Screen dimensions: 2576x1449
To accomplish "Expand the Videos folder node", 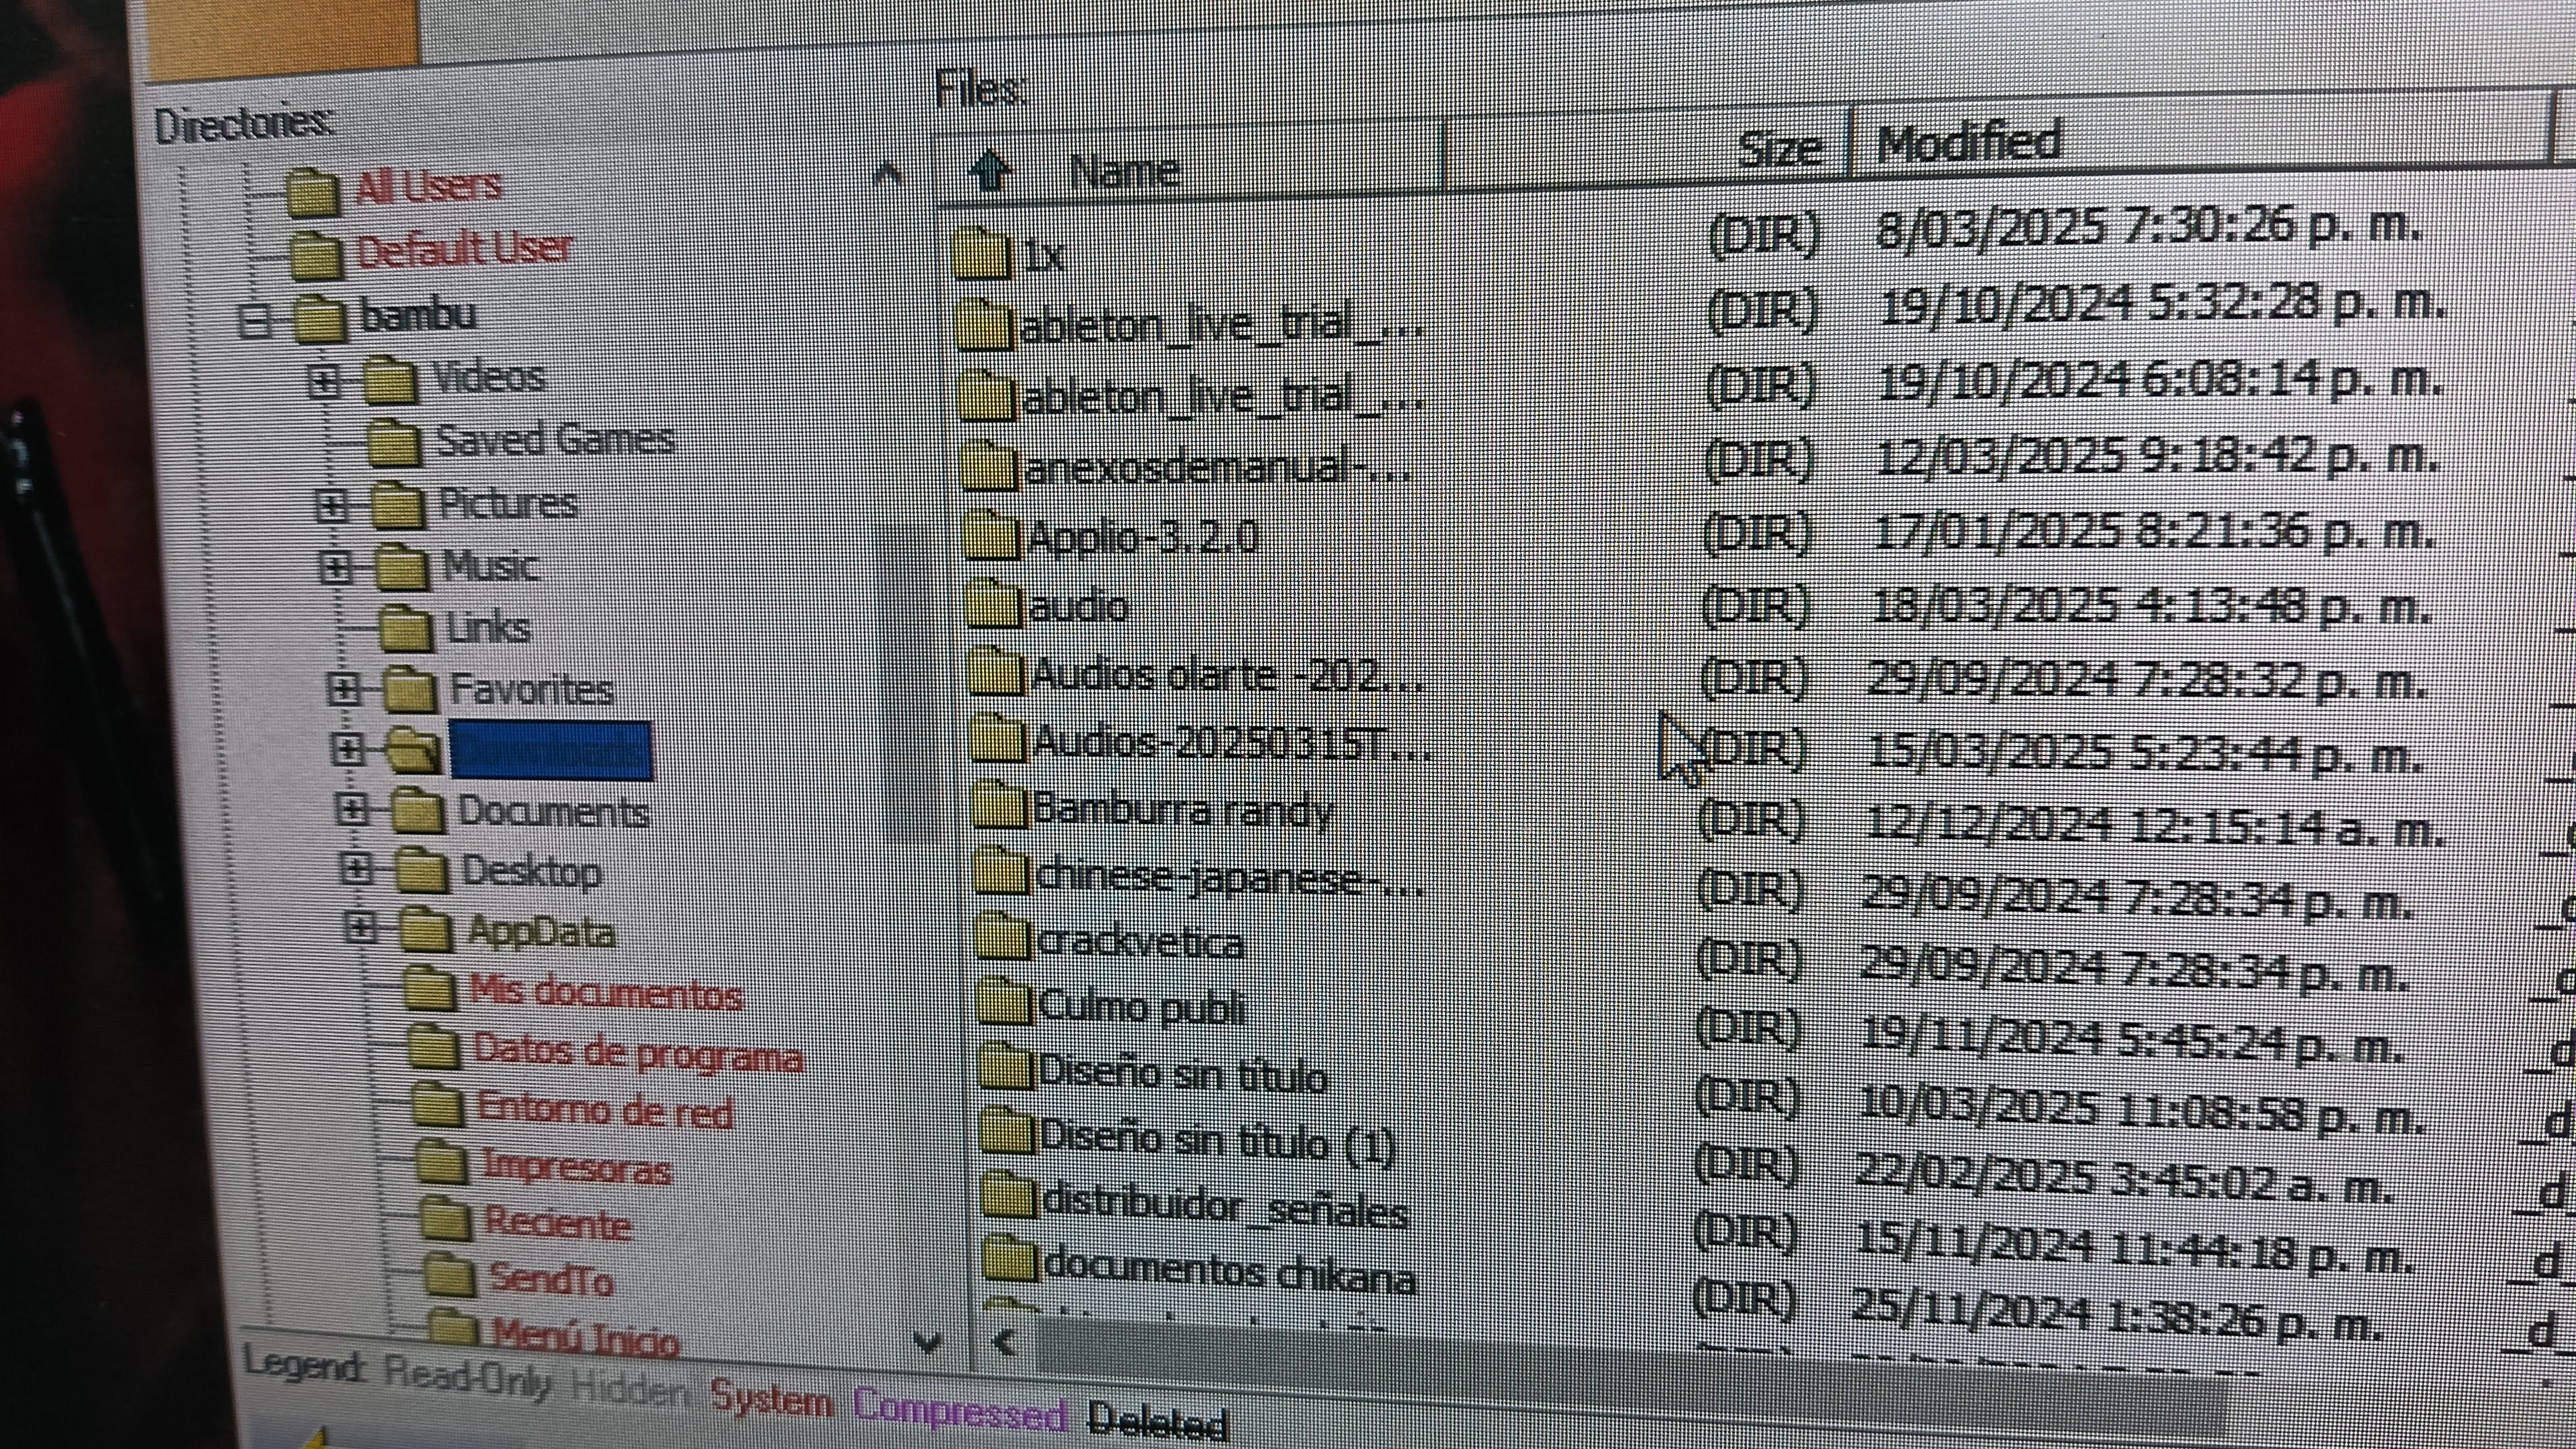I will click(323, 381).
